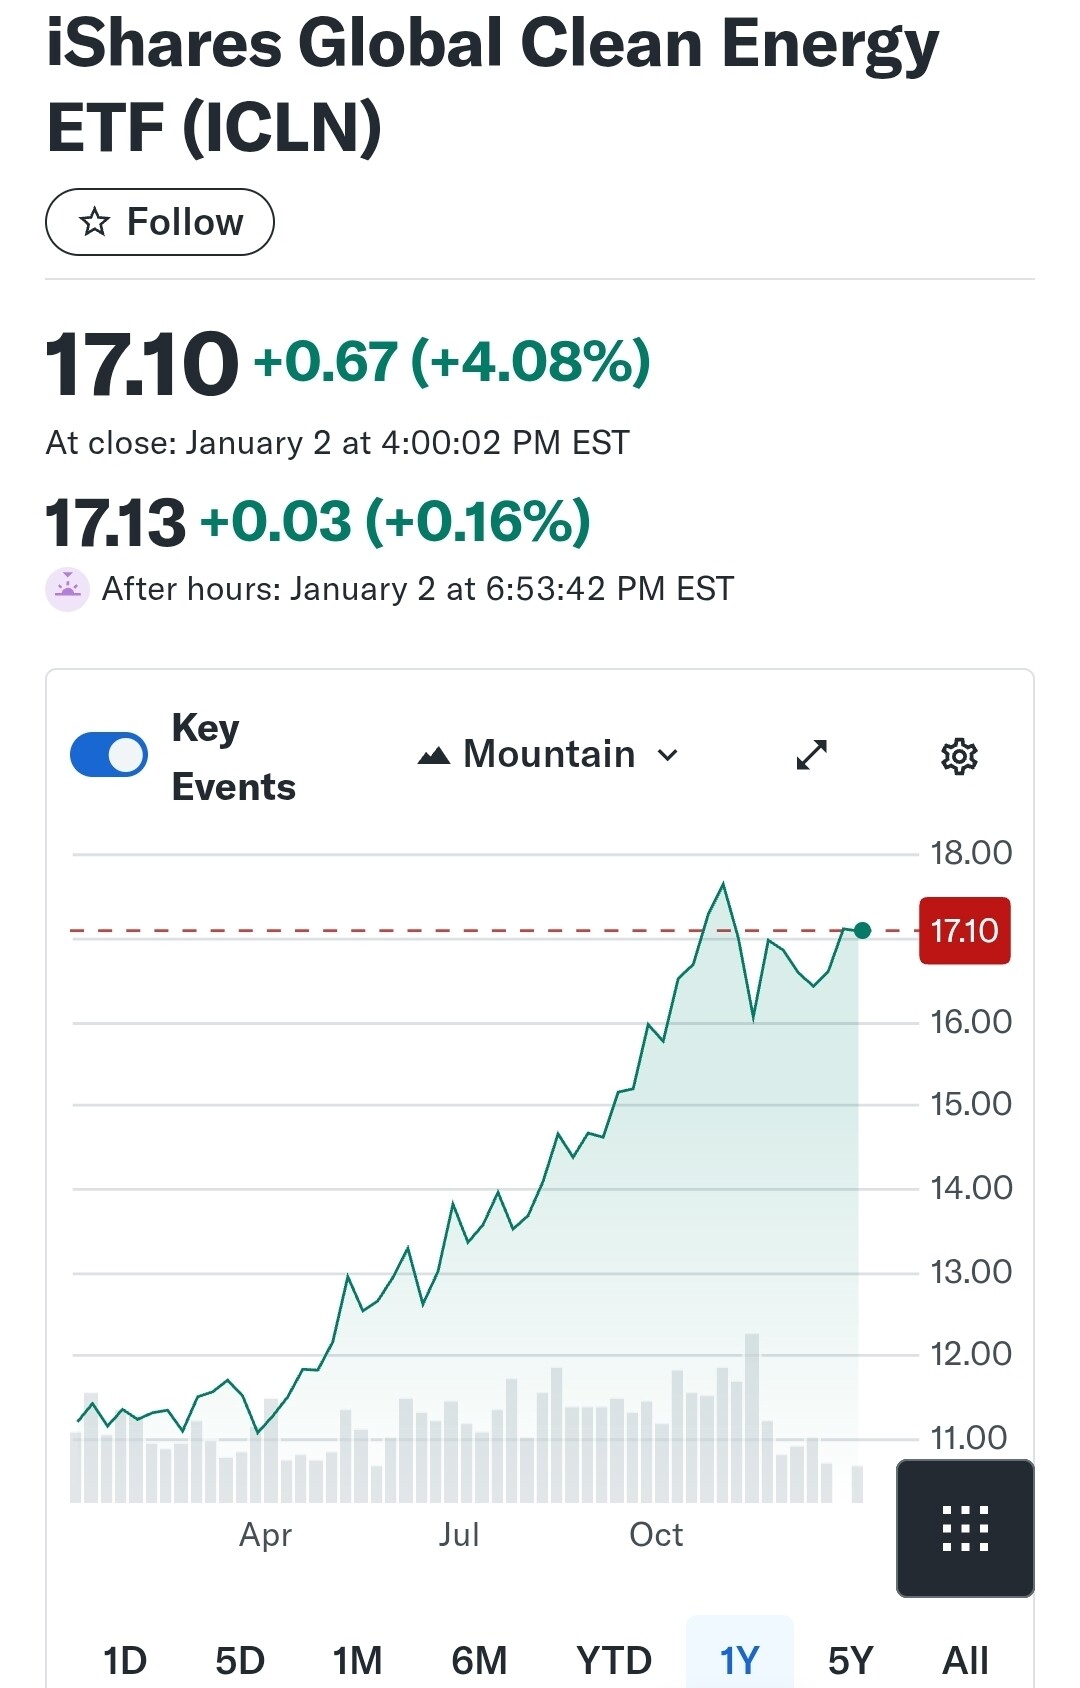Image resolution: width=1080 pixels, height=1688 pixels.
Task: Show the All time range
Action: tap(965, 1661)
